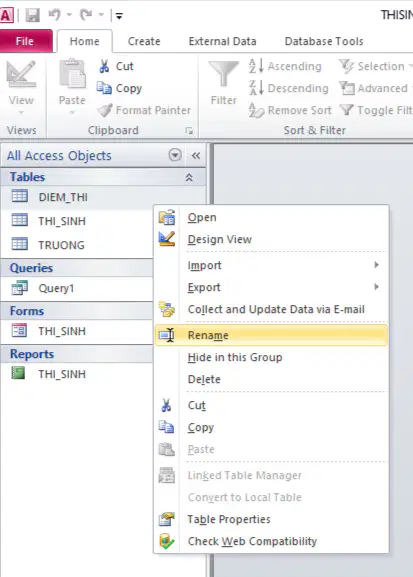Viewport: 413px width, 577px height.
Task: Expand the Export submenu arrow
Action: click(376, 287)
